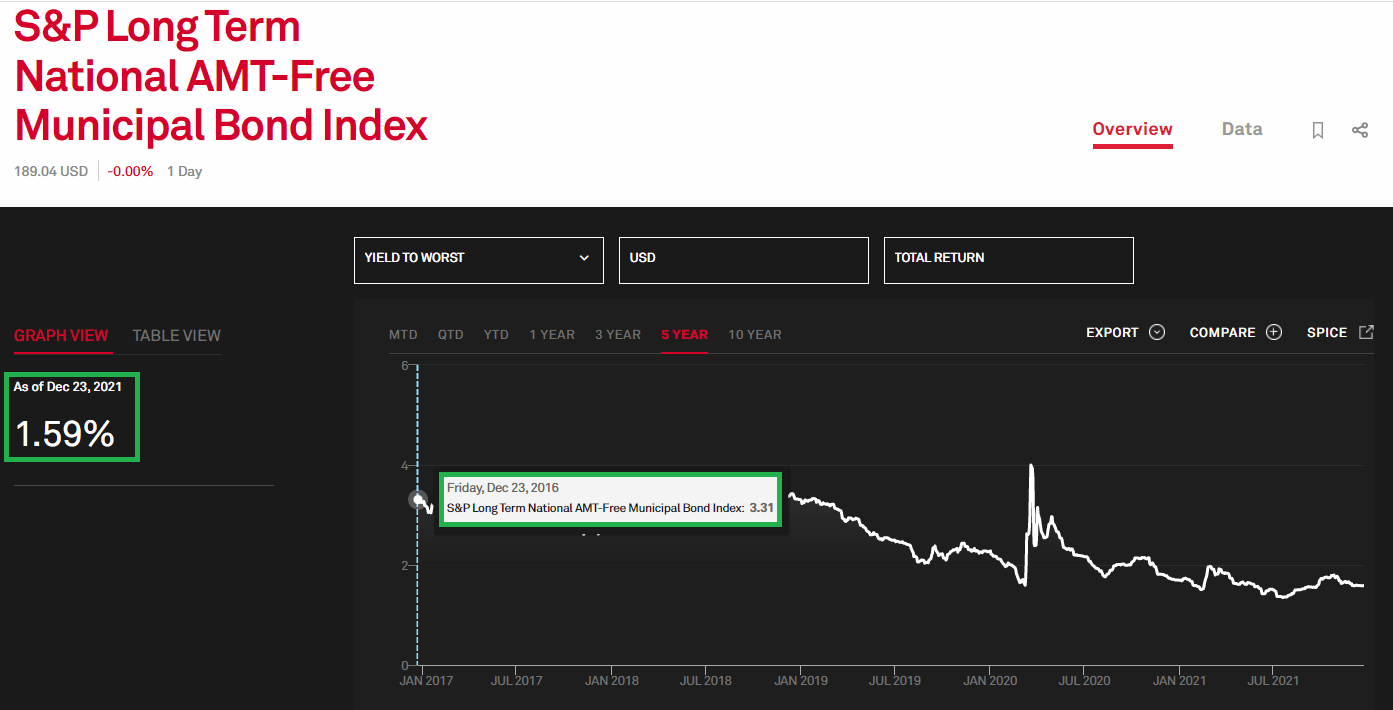This screenshot has width=1393, height=710.
Task: Bookmark this index page
Action: pyautogui.click(x=1318, y=130)
